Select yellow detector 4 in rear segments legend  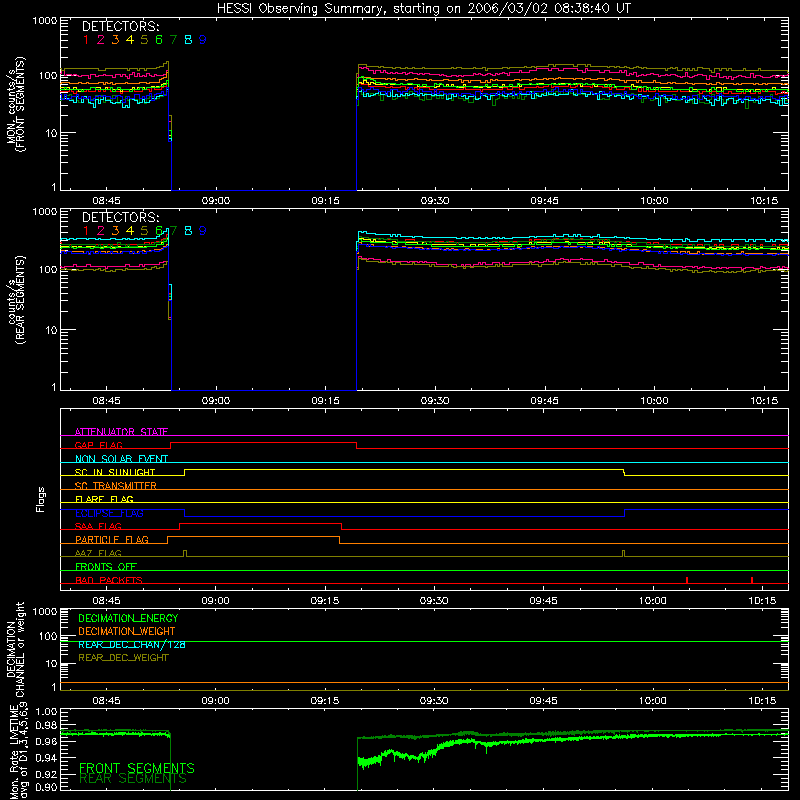click(130, 231)
